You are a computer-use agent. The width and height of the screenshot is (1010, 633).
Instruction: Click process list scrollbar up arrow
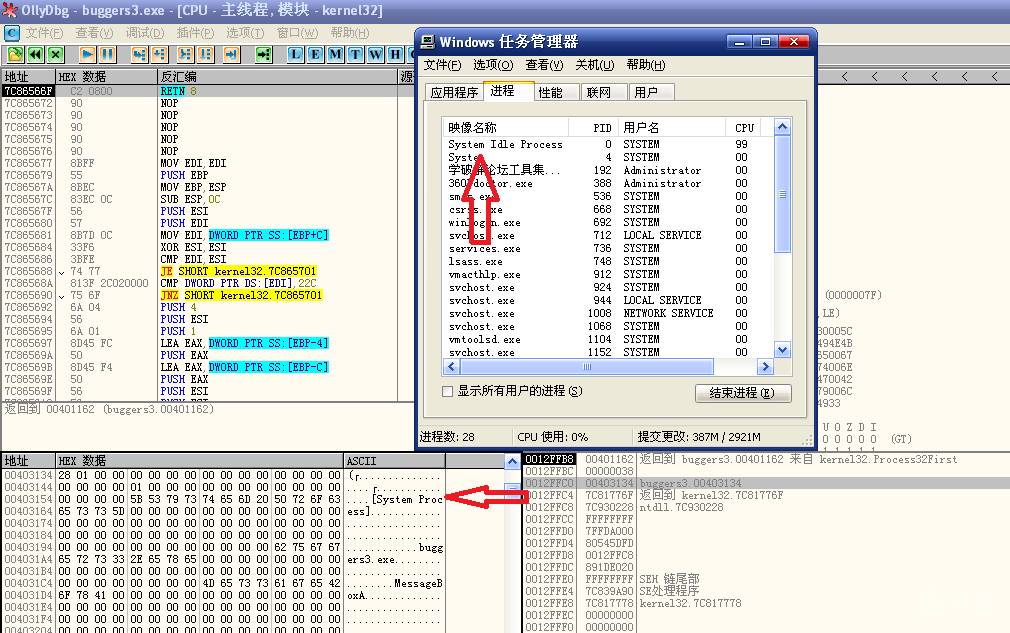(783, 126)
